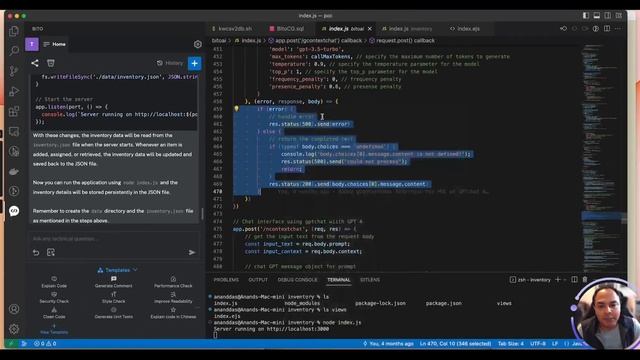Share the Bito chat conversation
Screen dimensions: 640x360
tap(35, 63)
